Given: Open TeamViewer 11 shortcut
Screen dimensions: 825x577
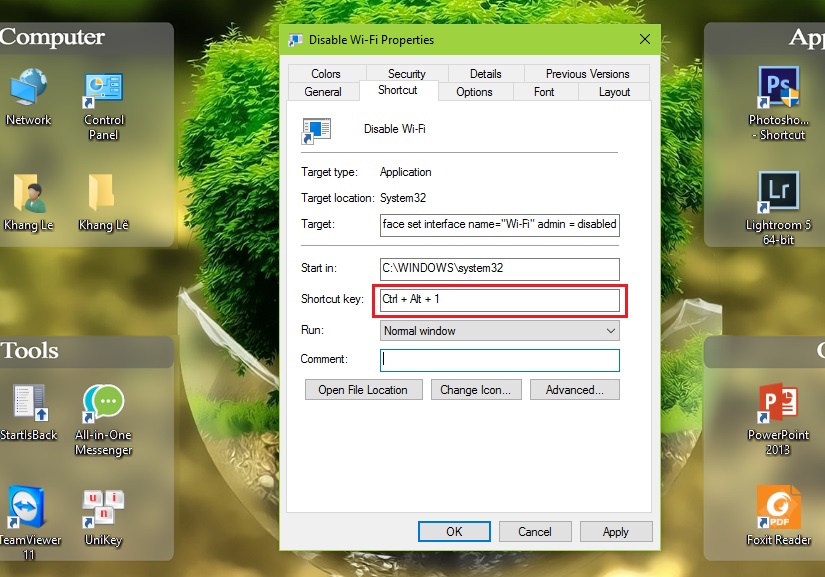Looking at the screenshot, I should 27,523.
